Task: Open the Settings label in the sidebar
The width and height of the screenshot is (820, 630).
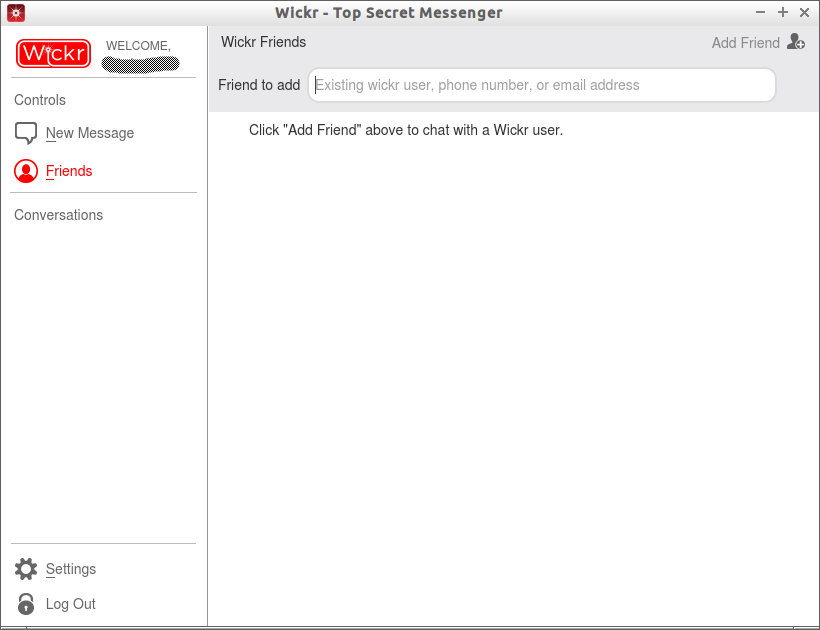Action: click(71, 569)
